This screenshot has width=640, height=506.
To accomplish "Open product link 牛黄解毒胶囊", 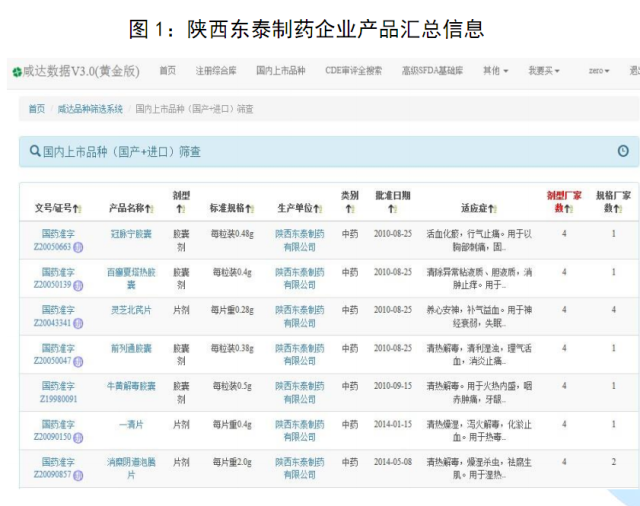I will point(131,386).
